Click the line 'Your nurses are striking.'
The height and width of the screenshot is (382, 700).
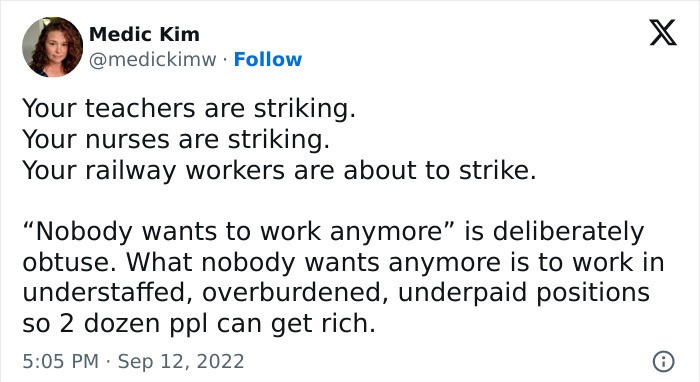coord(176,139)
